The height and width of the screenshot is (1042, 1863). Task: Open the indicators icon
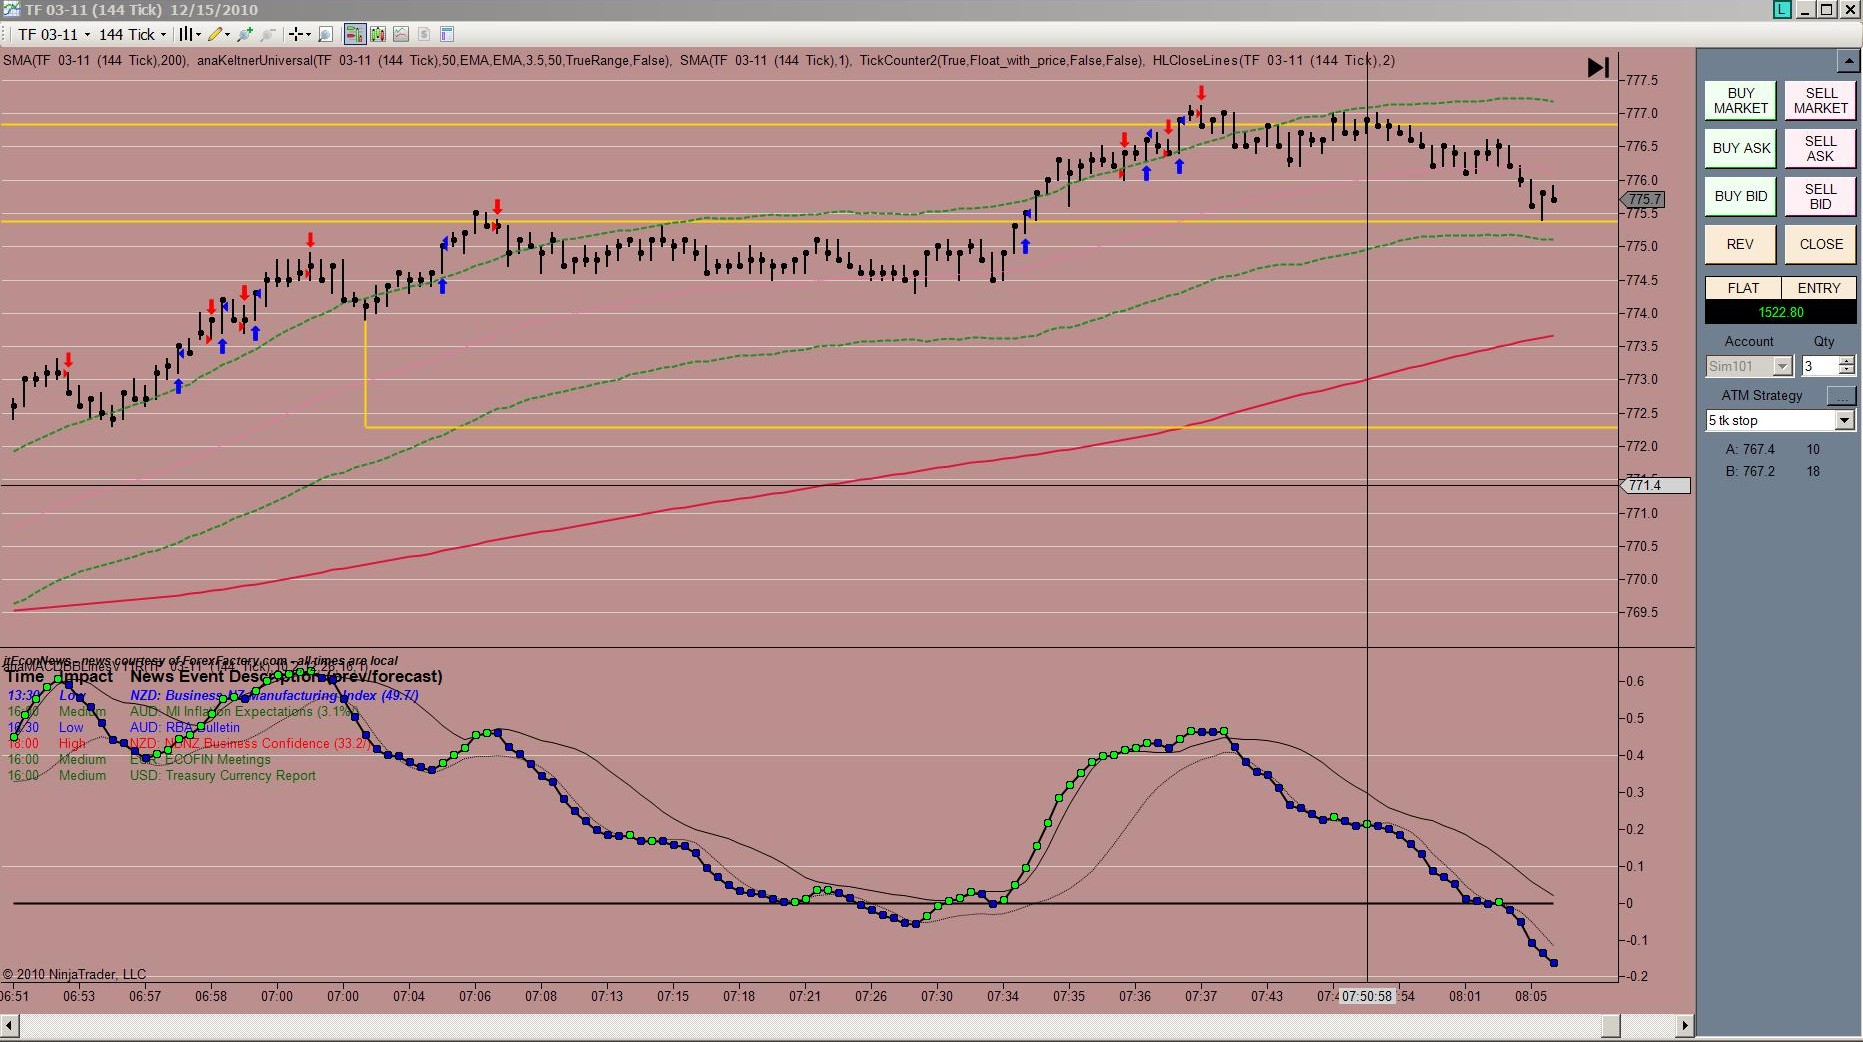(x=401, y=35)
